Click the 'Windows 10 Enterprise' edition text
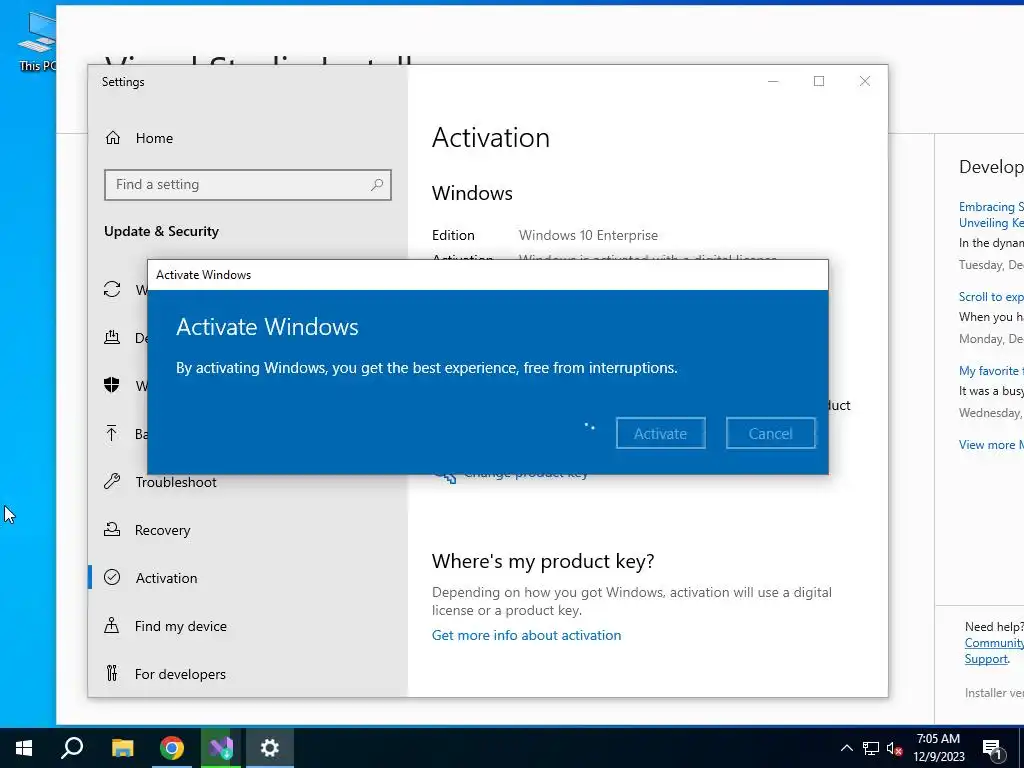 588,235
